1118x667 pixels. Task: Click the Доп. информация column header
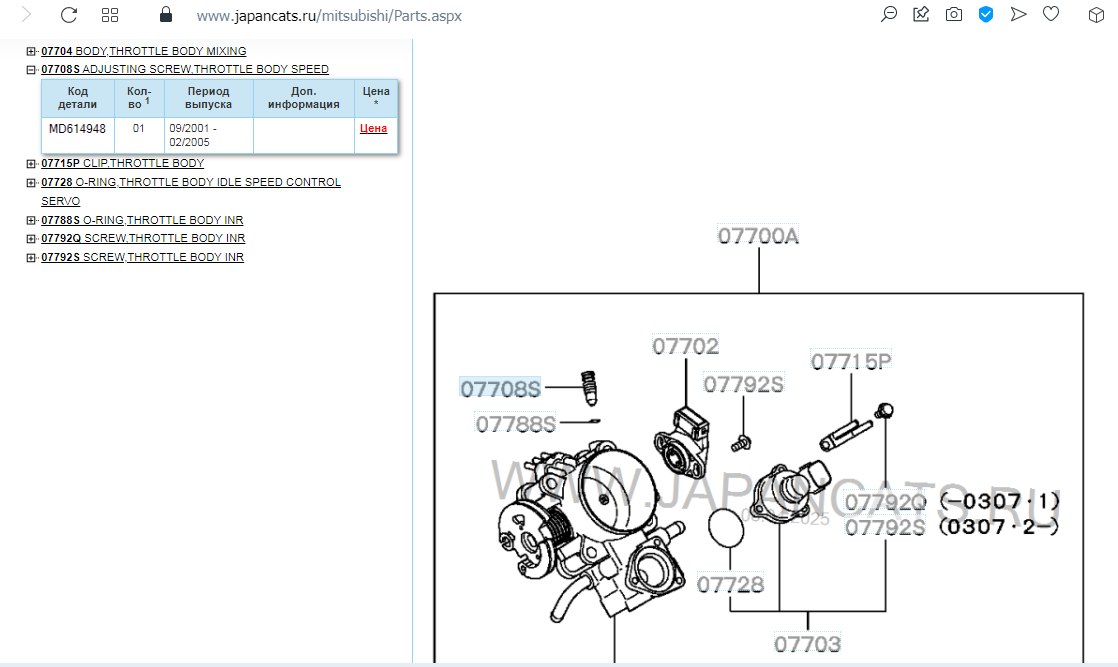click(x=304, y=98)
